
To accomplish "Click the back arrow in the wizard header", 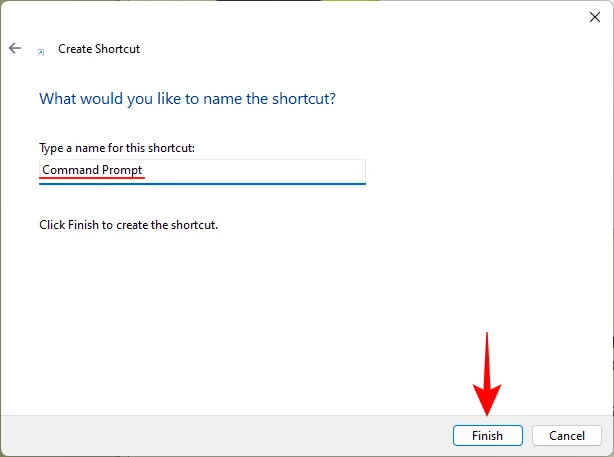I will [15, 48].
